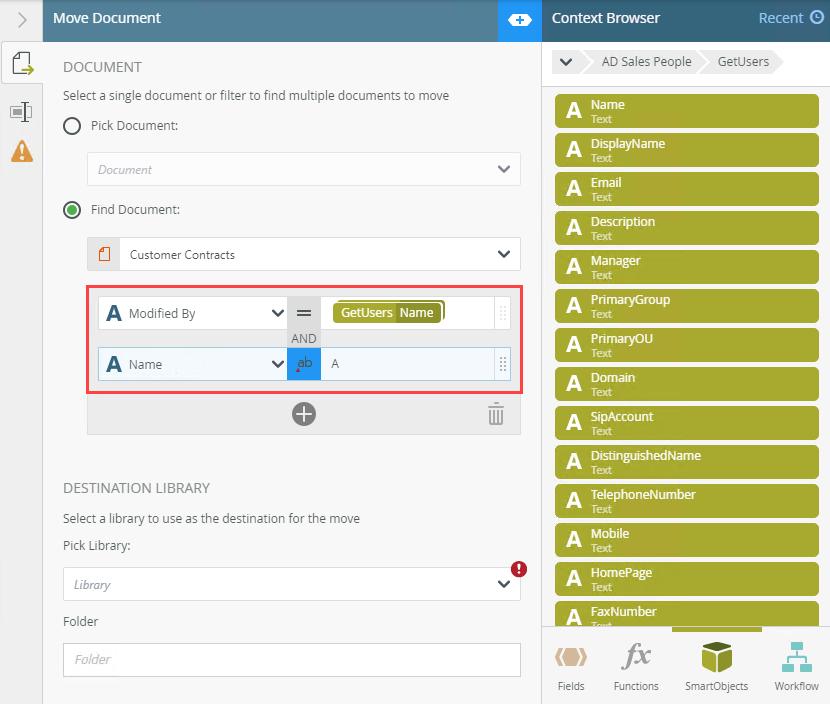Screen dimensions: 830x704
Task: Click the AD Sales People breadcrumb
Action: tap(646, 62)
